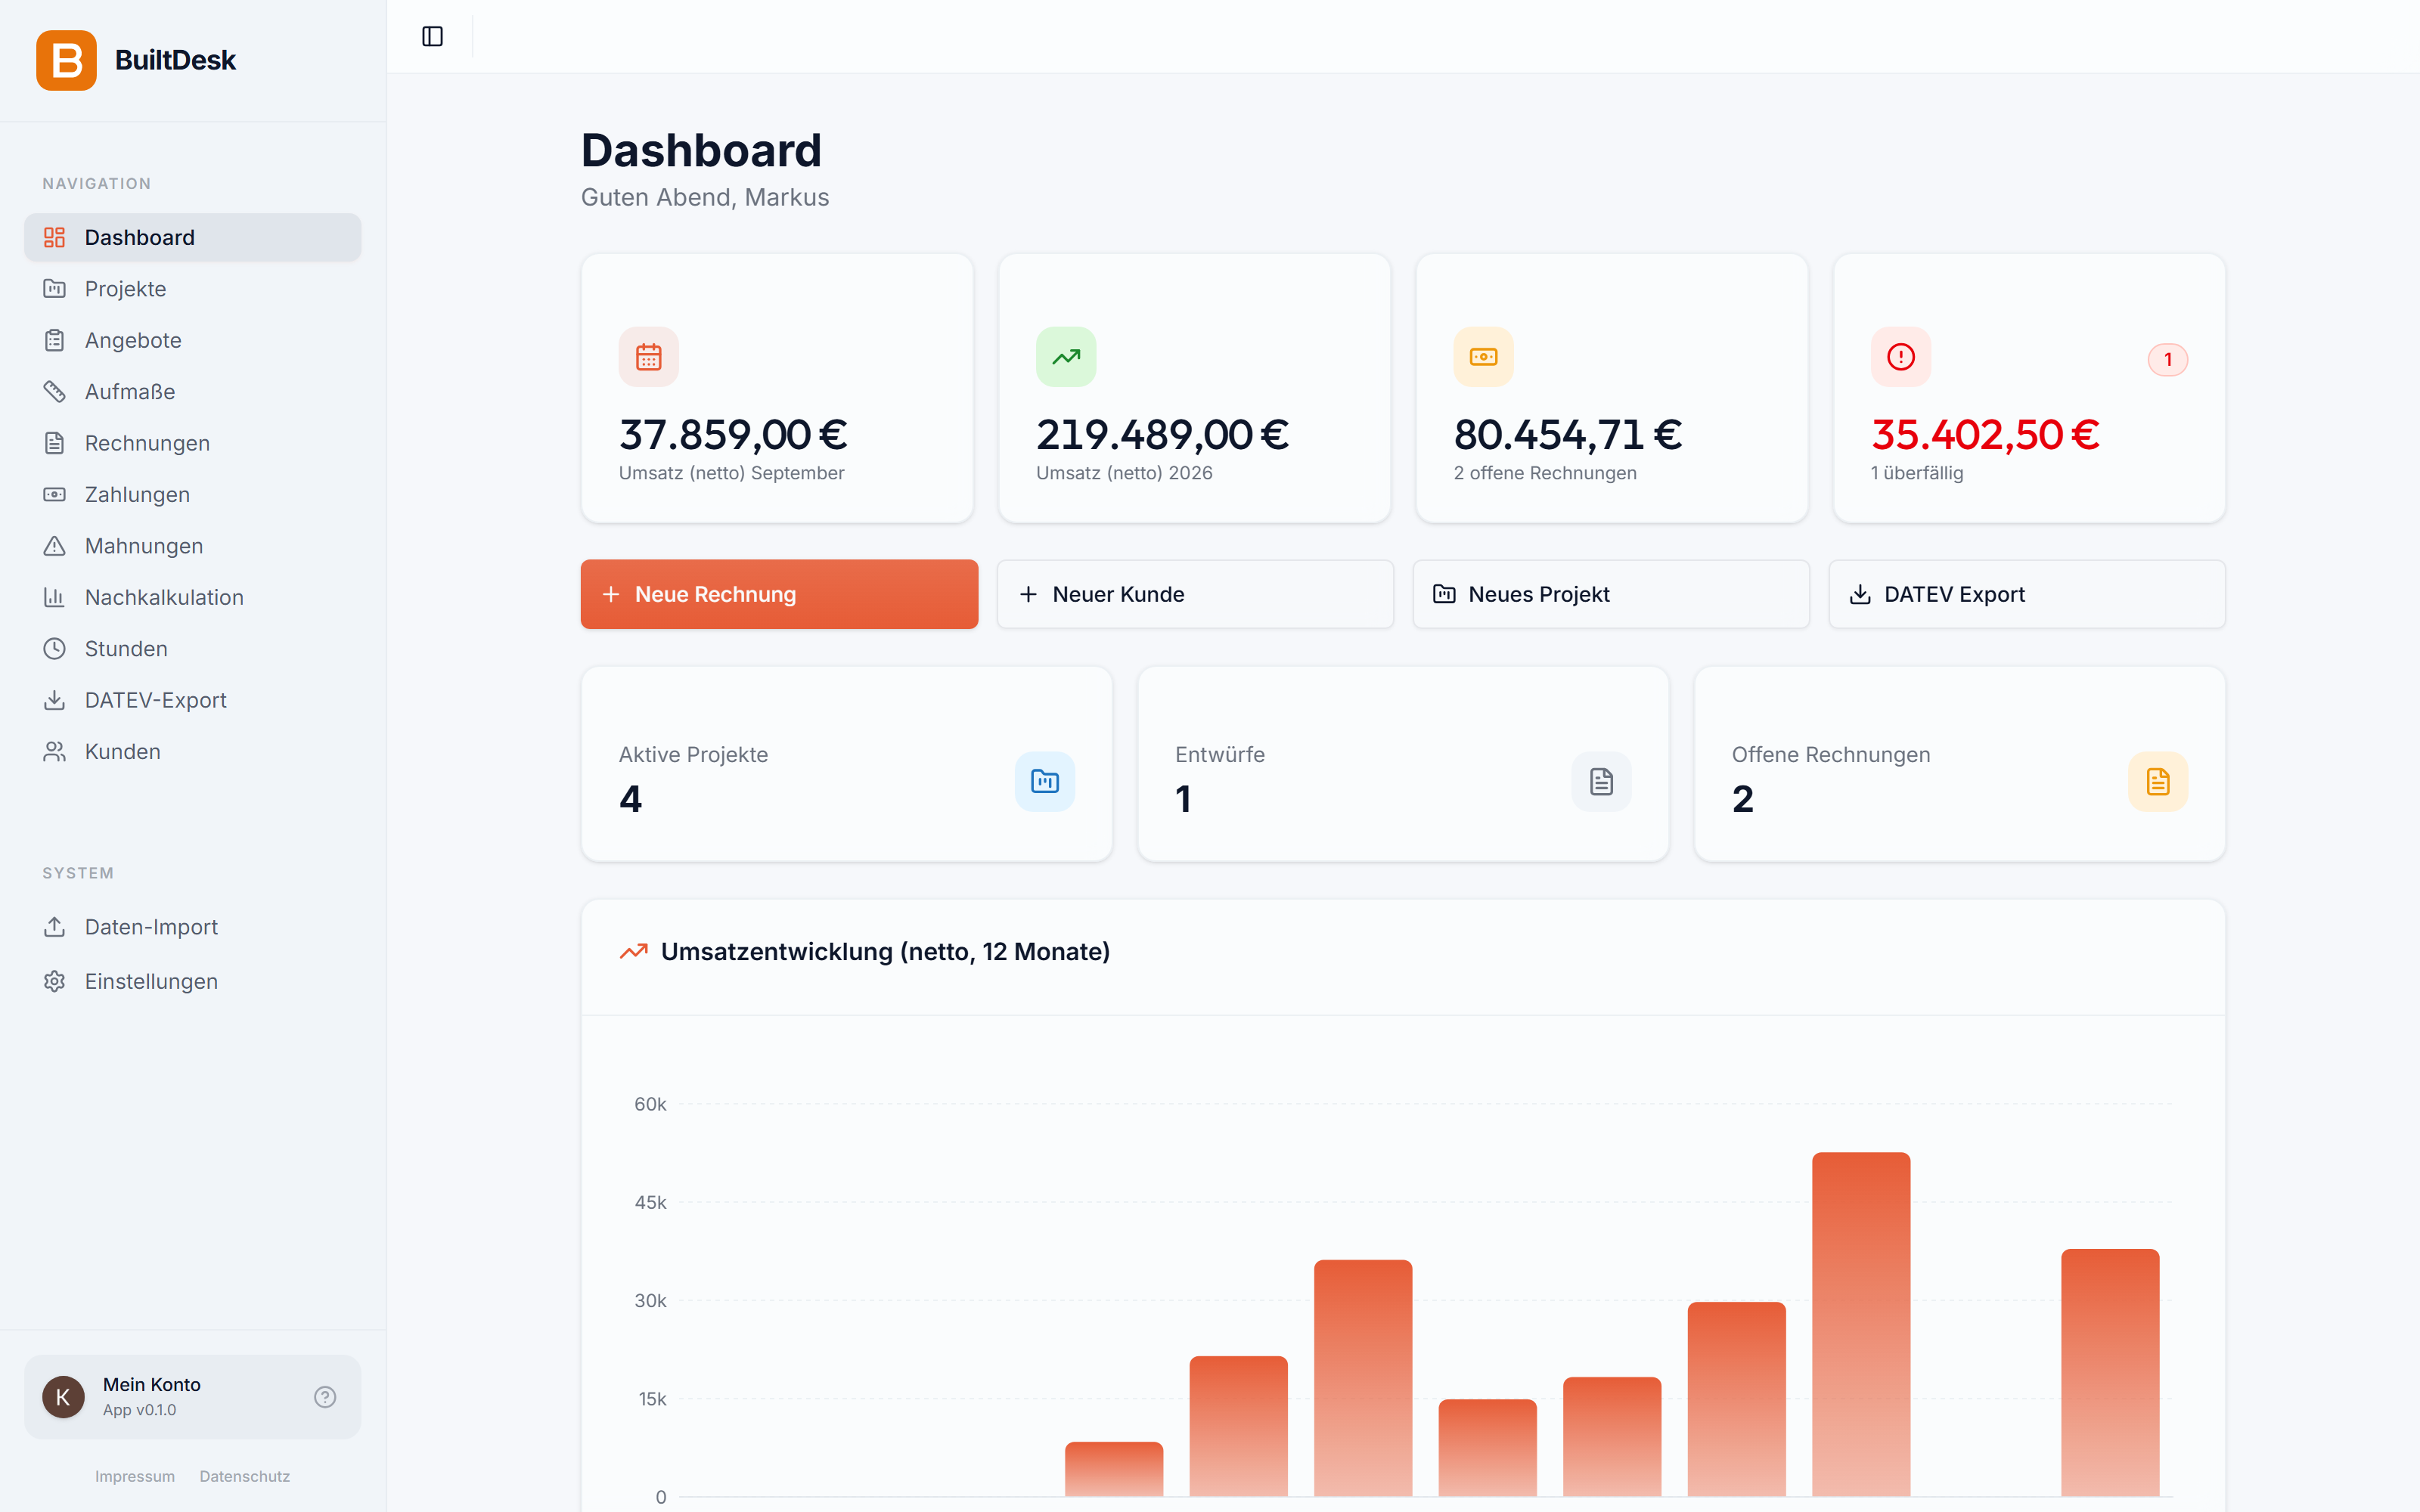Image resolution: width=2420 pixels, height=1512 pixels.
Task: Navigate to Kunden
Action: point(192,752)
